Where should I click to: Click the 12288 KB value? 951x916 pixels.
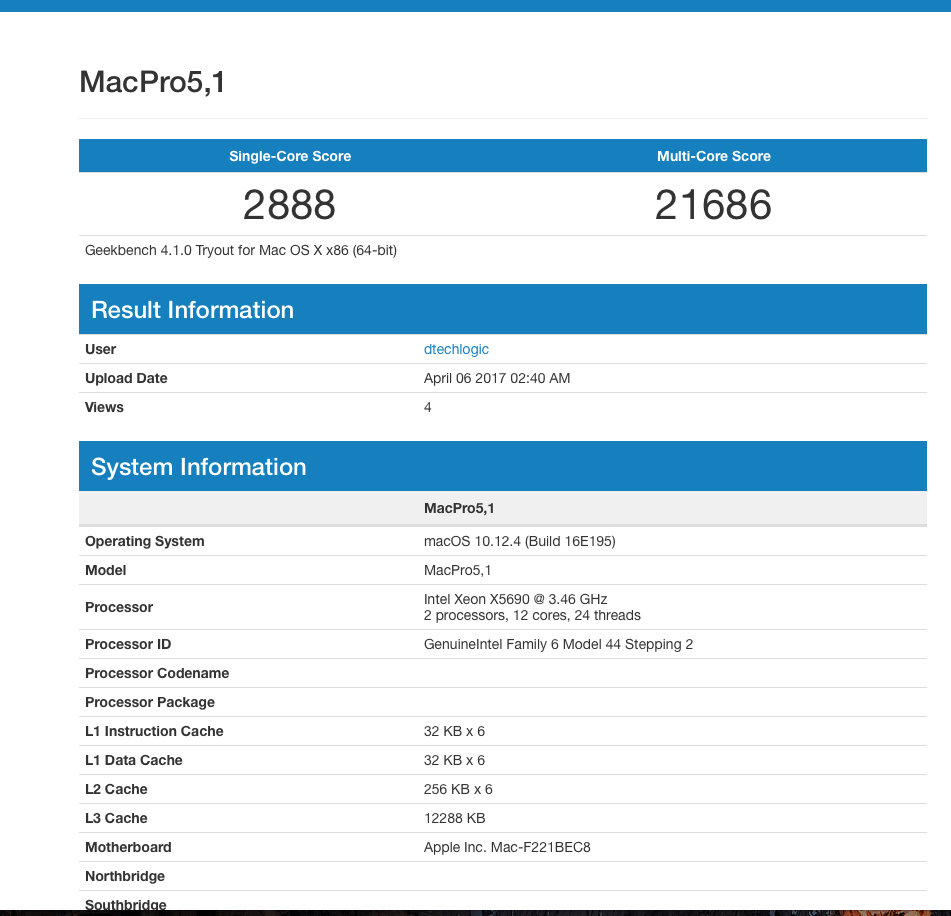(x=454, y=818)
